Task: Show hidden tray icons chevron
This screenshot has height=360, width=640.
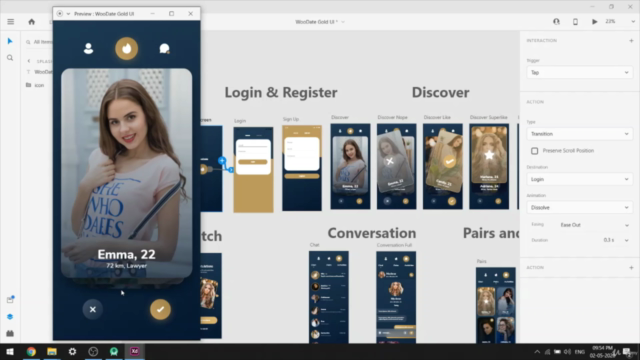Action: [537, 351]
